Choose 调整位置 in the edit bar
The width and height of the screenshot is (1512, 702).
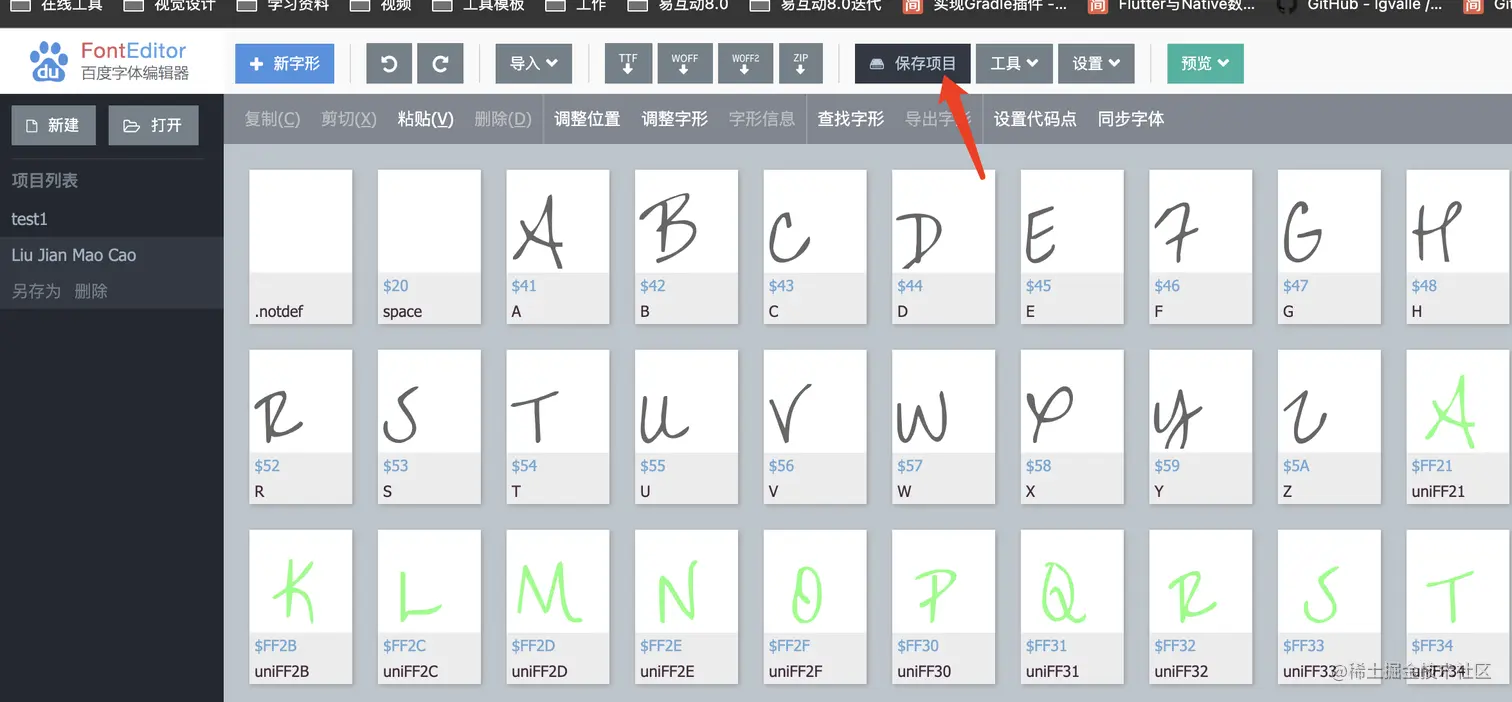click(587, 119)
